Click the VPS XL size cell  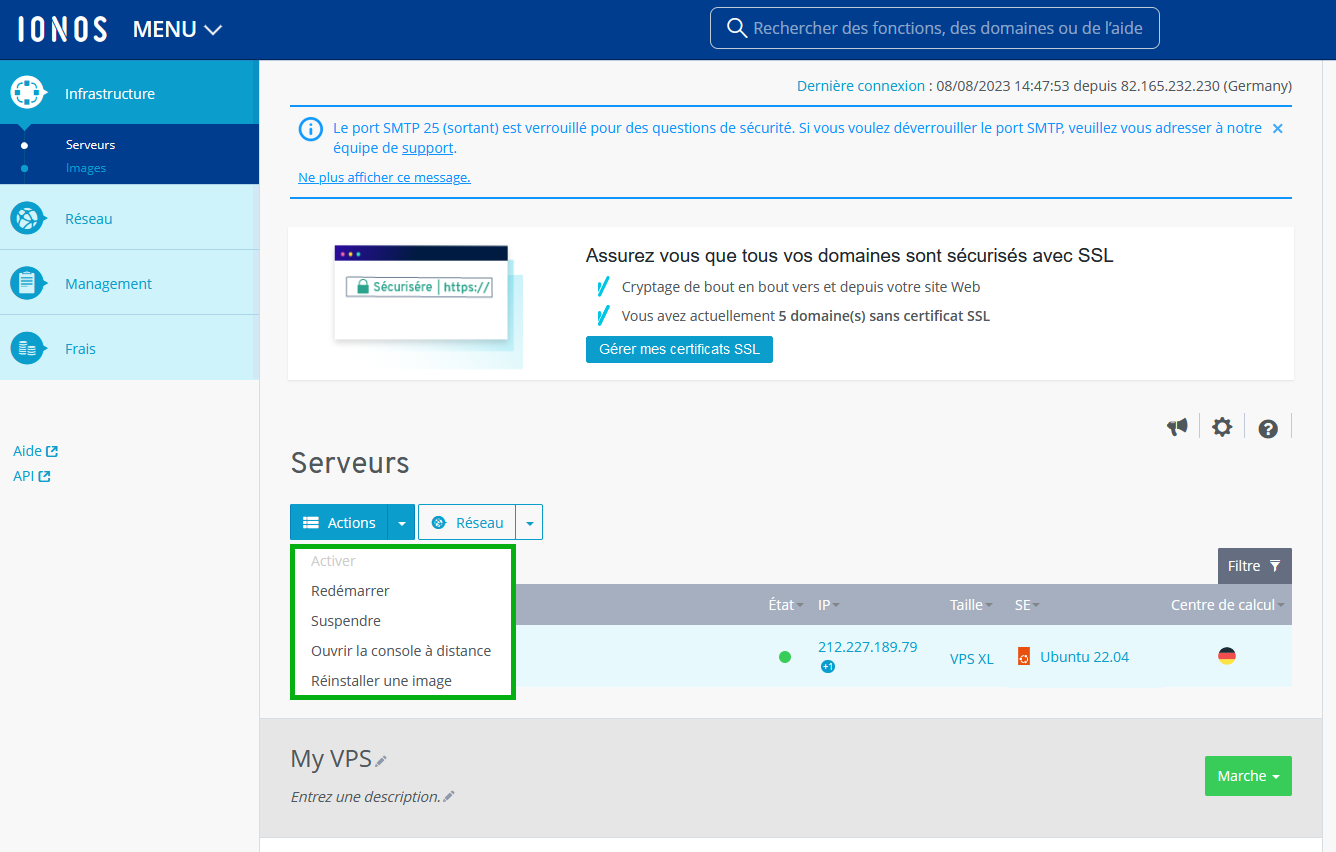(x=972, y=658)
